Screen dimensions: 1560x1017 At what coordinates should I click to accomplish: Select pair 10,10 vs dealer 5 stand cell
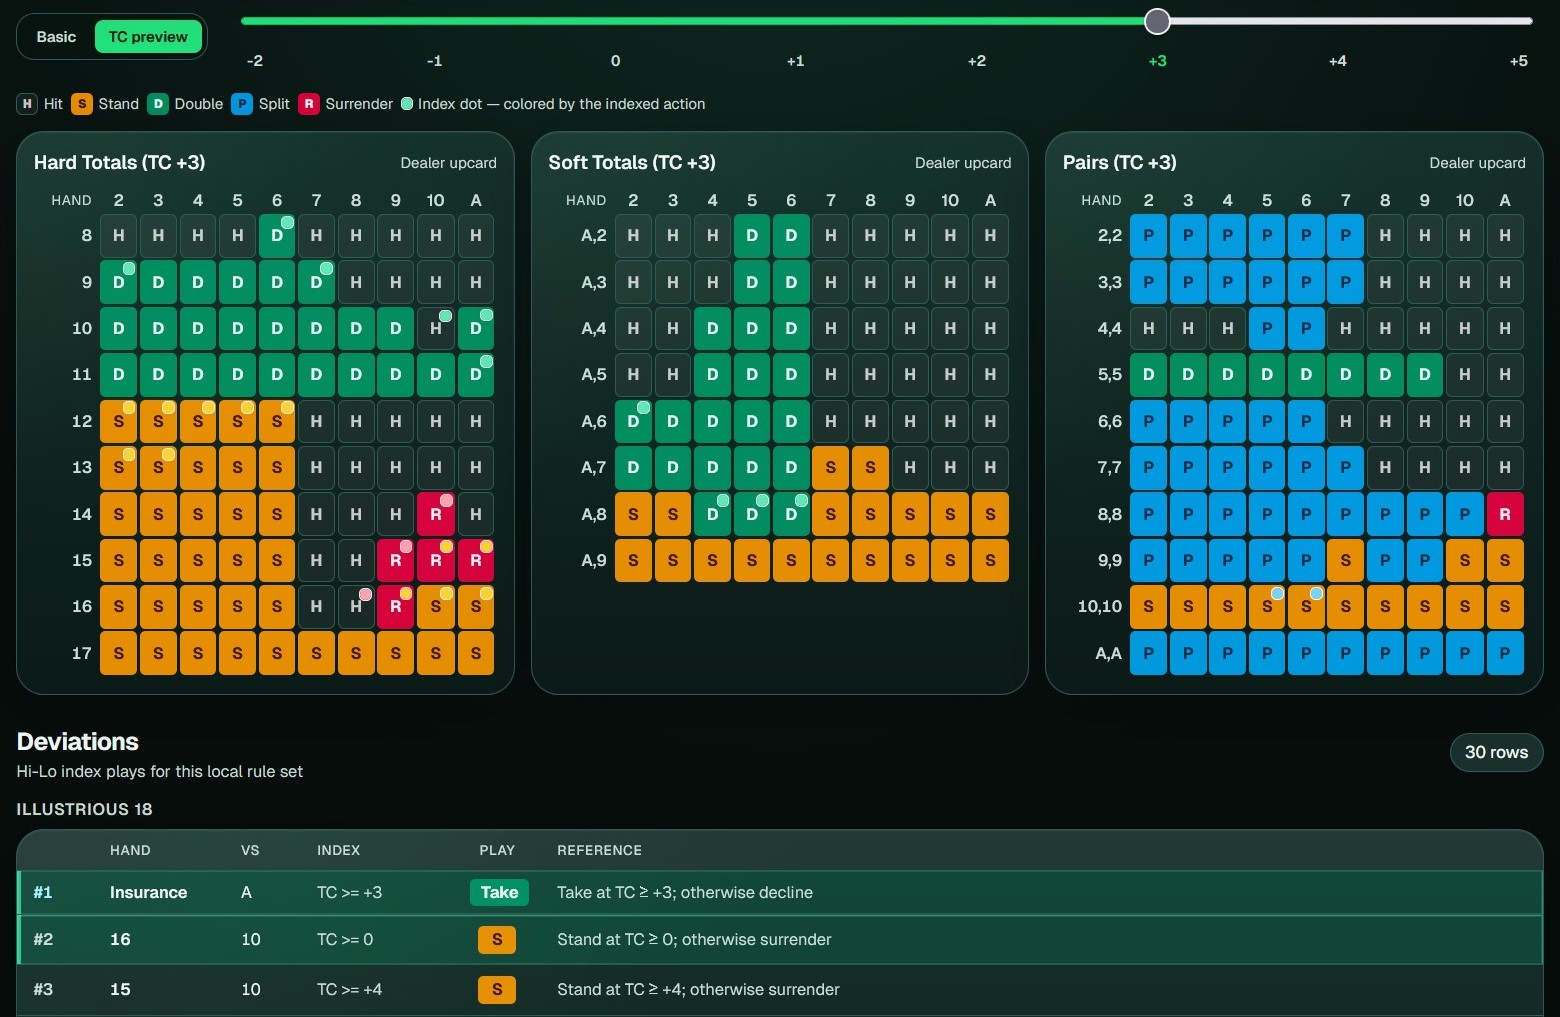pyautogui.click(x=1267, y=606)
